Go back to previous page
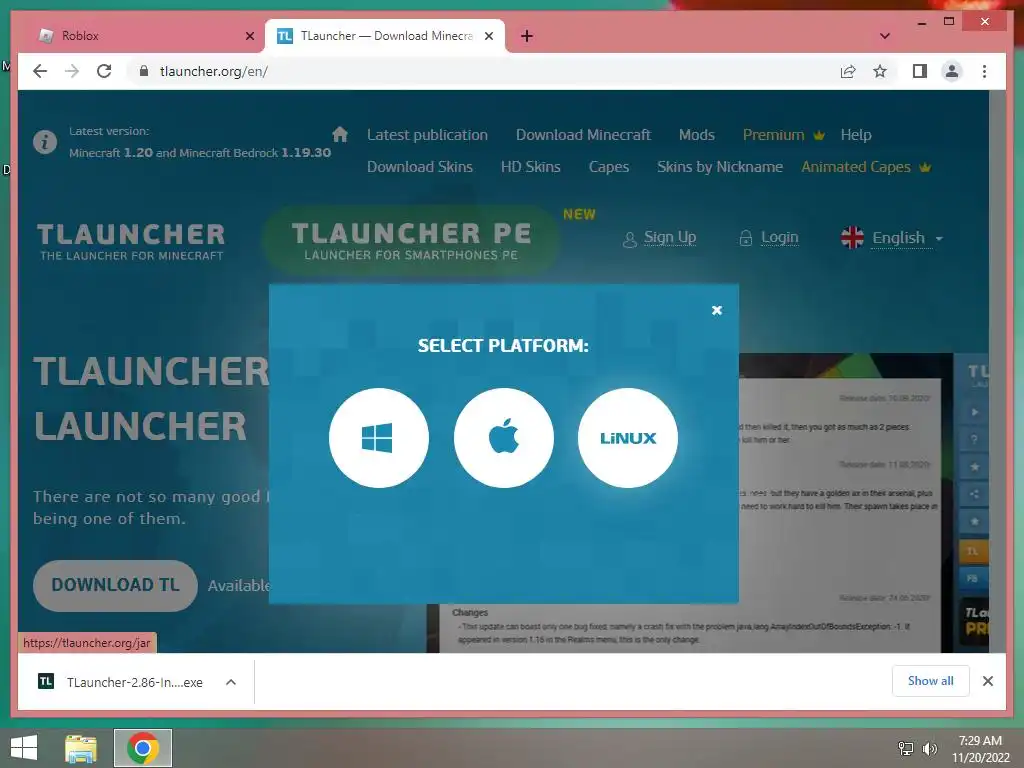1024x768 pixels. click(40, 71)
